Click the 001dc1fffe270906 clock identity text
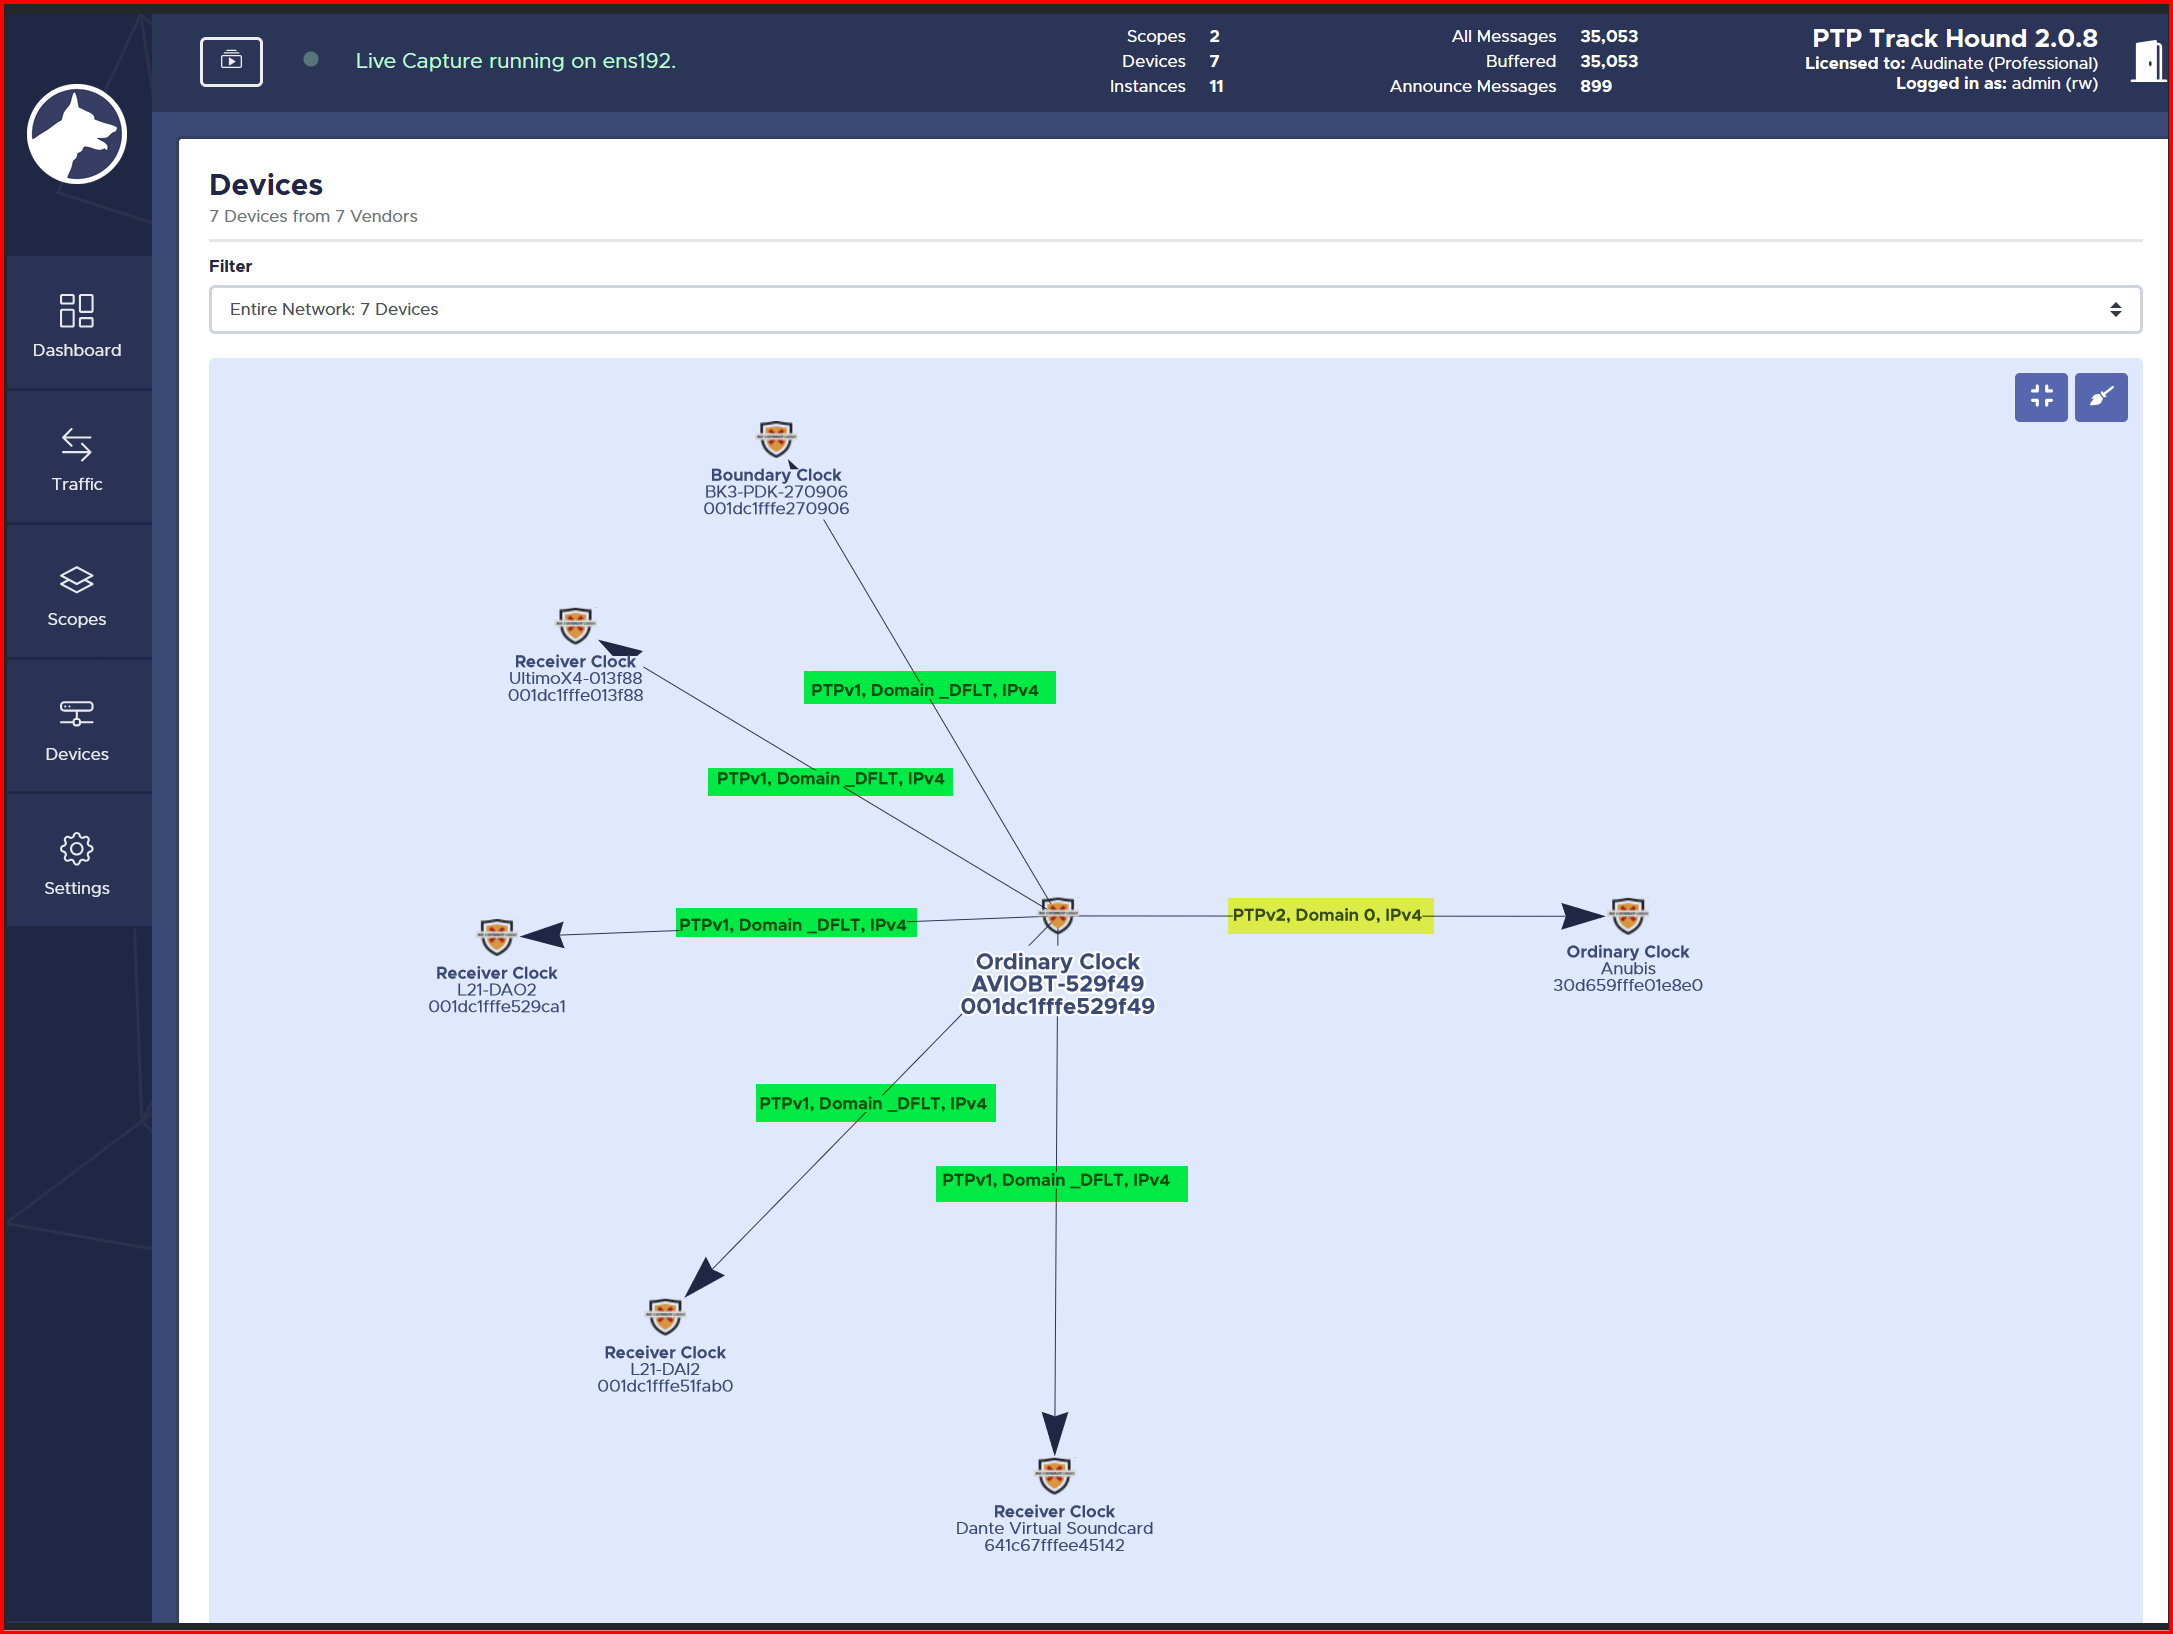The width and height of the screenshot is (2173, 1634). [776, 508]
